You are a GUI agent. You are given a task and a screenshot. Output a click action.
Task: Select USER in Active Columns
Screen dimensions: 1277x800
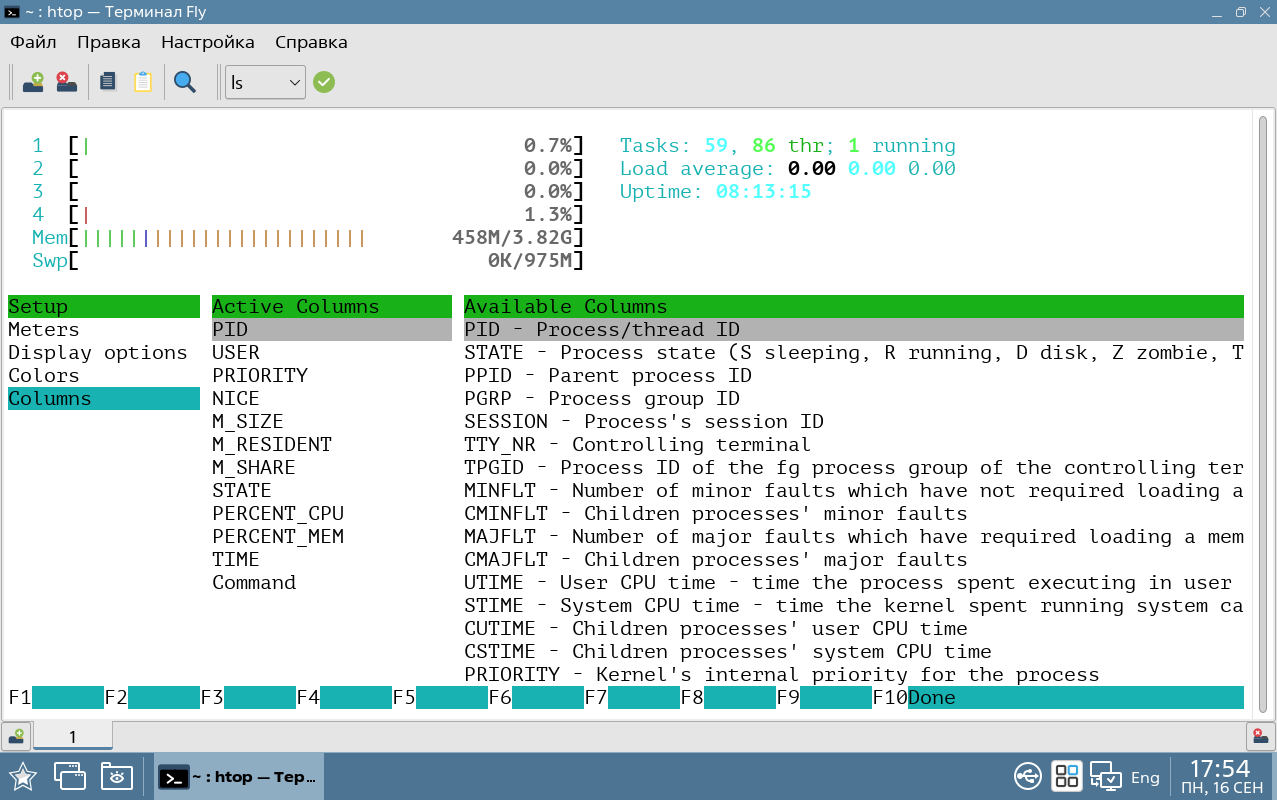click(332, 353)
